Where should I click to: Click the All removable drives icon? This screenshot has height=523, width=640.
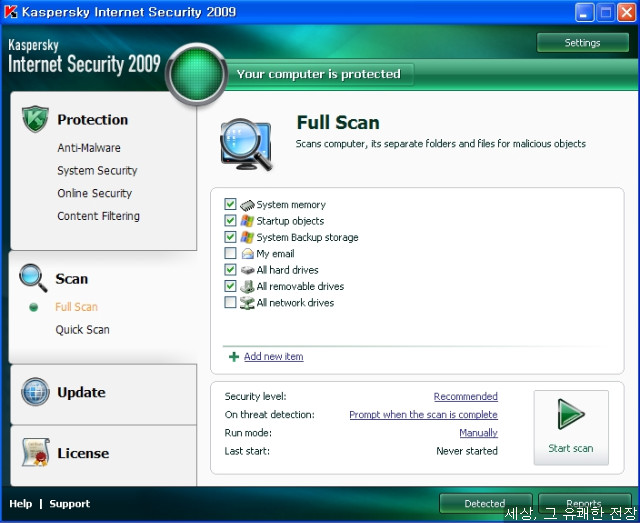pos(247,286)
